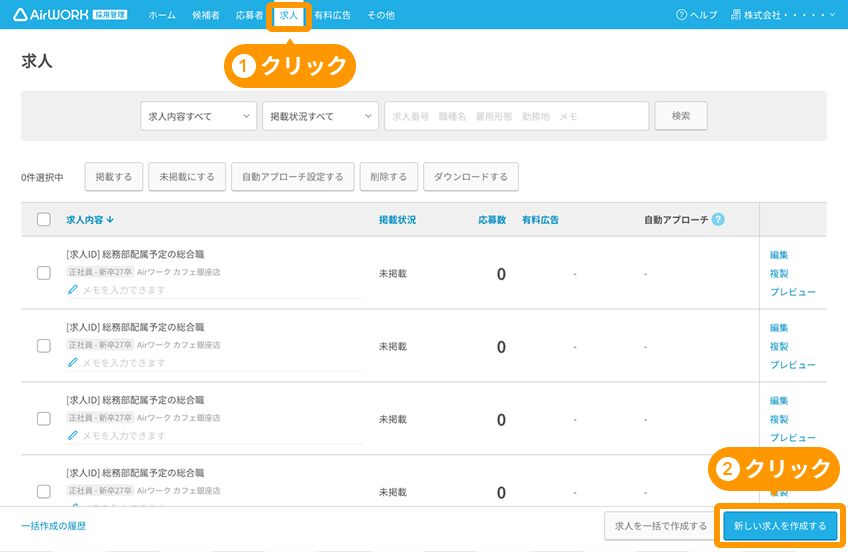Screen dimensions: 848x552
Task: Check the fourth job listing checkbox
Action: click(x=44, y=491)
